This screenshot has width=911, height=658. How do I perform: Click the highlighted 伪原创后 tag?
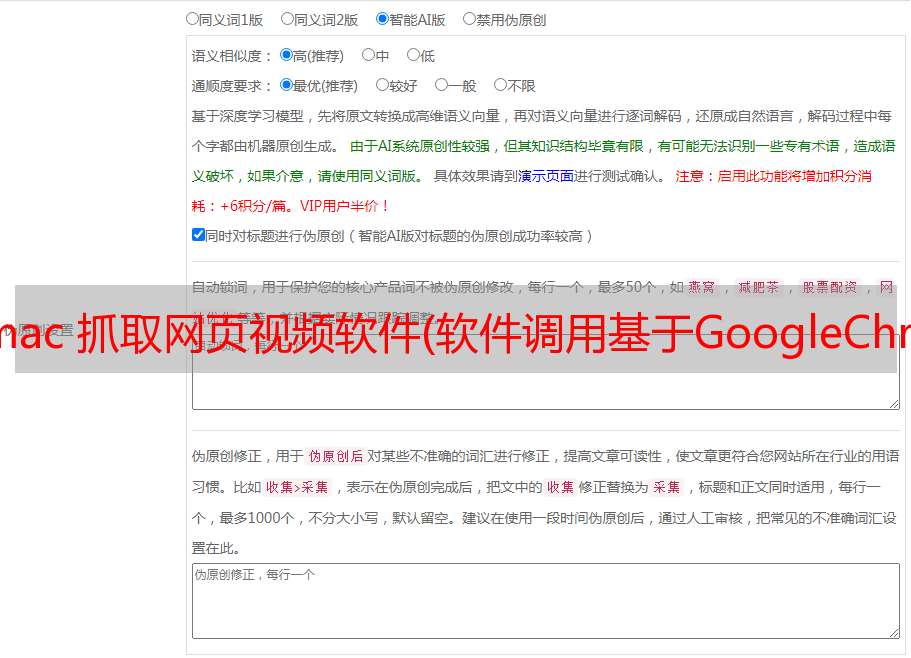coord(336,456)
